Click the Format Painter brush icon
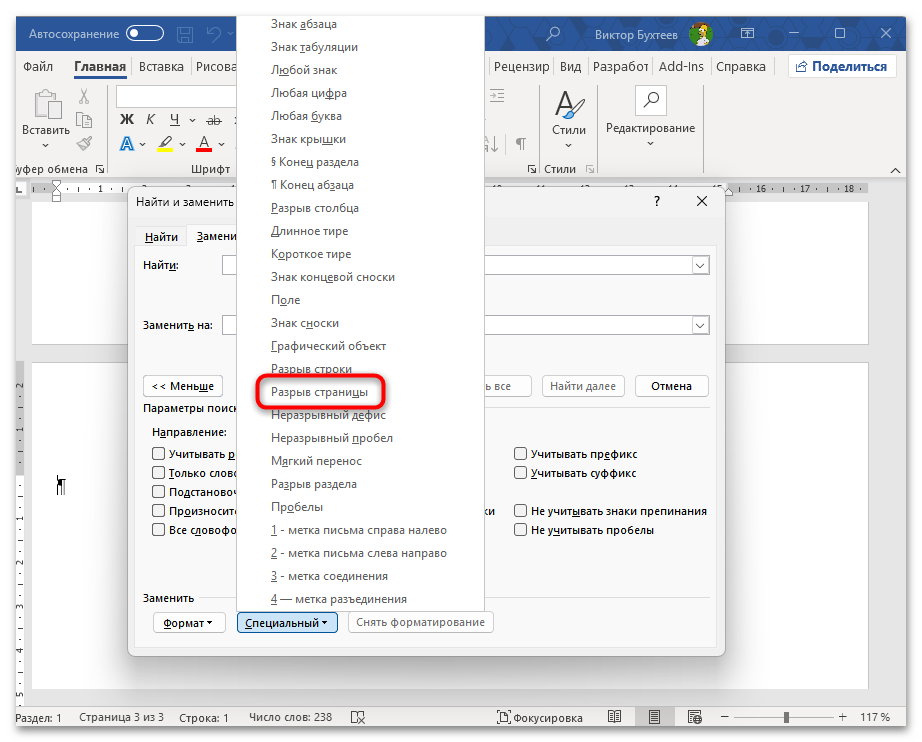This screenshot has width=922, height=742. [x=84, y=143]
